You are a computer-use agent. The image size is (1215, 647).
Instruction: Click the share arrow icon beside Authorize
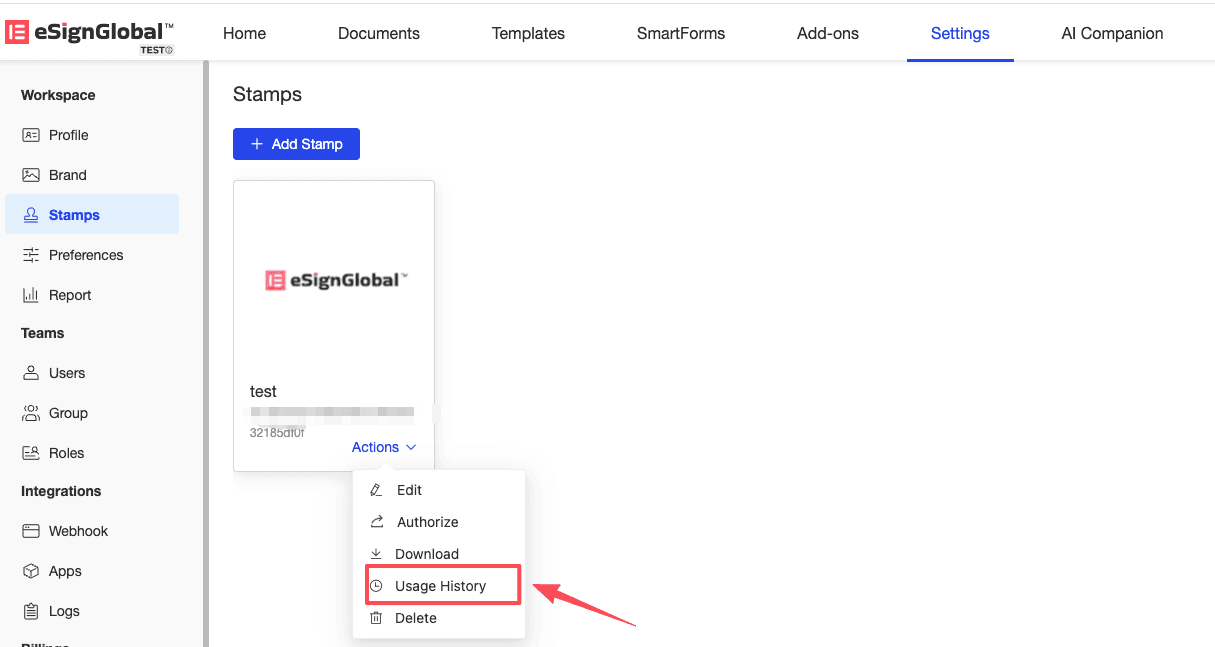[376, 522]
